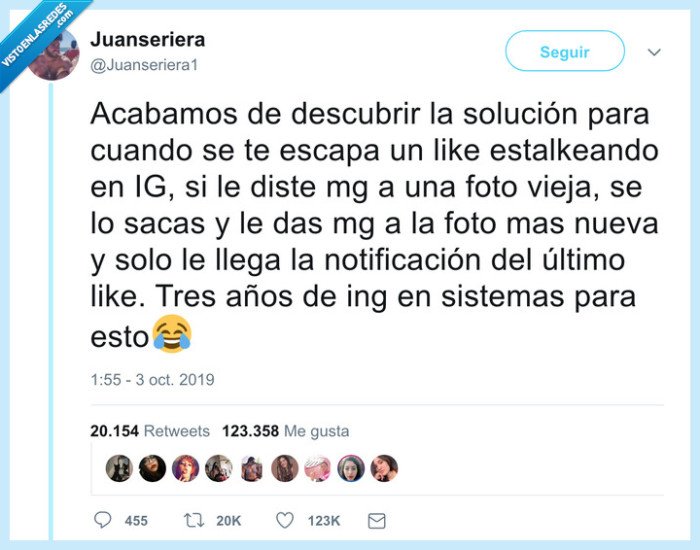The image size is (700, 550).
Task: Open the third liker avatar with pink hair
Action: point(185,468)
